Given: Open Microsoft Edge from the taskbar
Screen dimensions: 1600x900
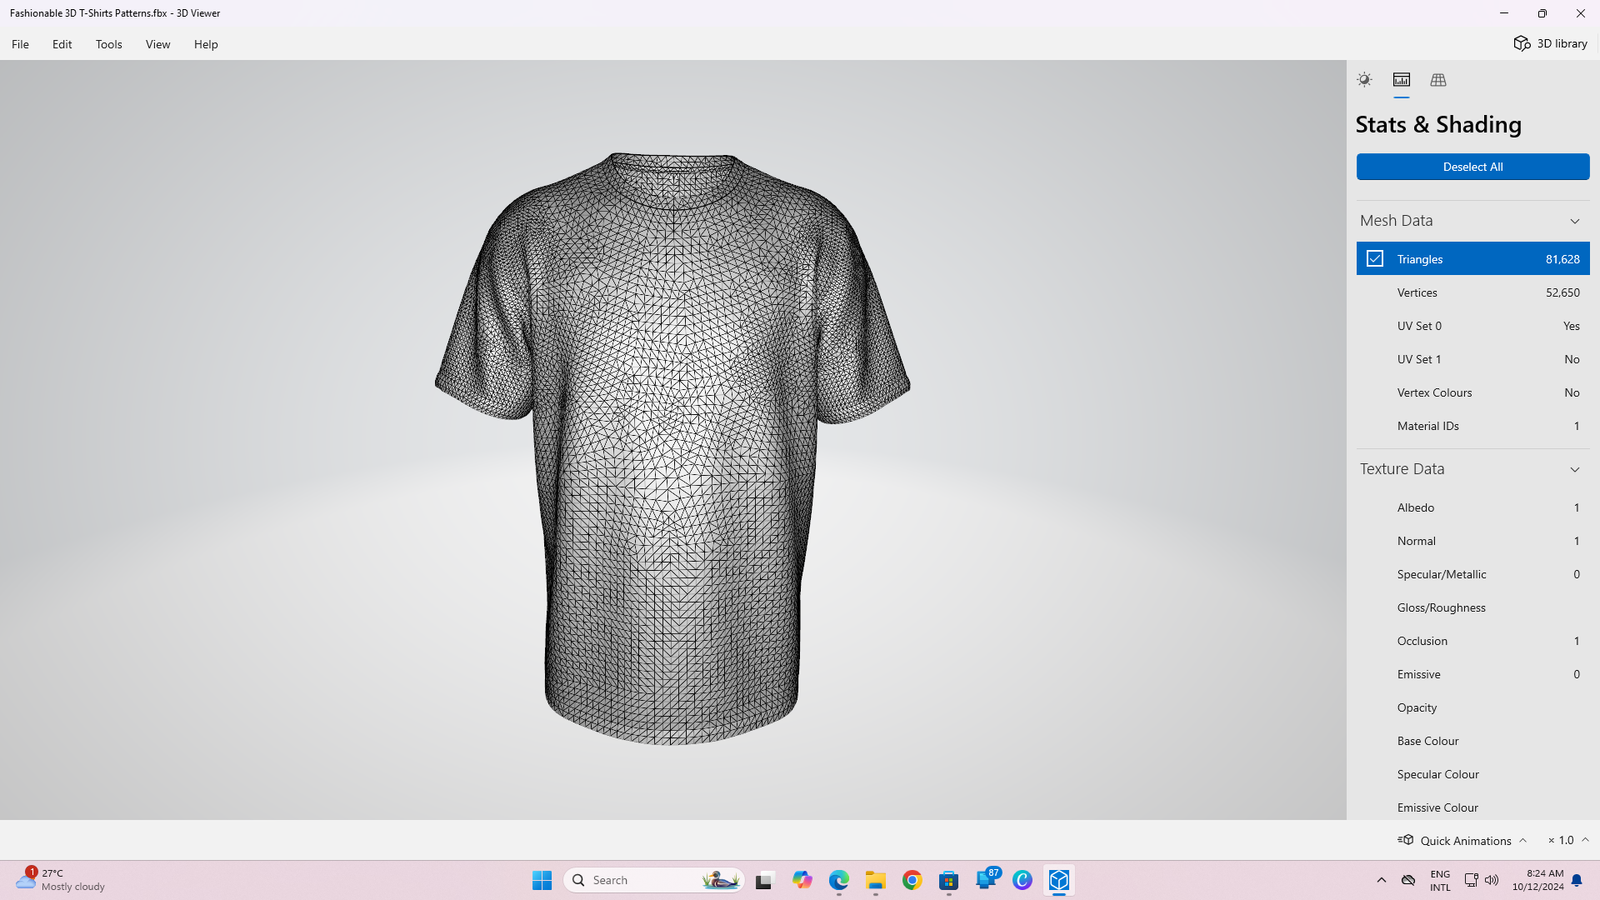Looking at the screenshot, I should [838, 880].
